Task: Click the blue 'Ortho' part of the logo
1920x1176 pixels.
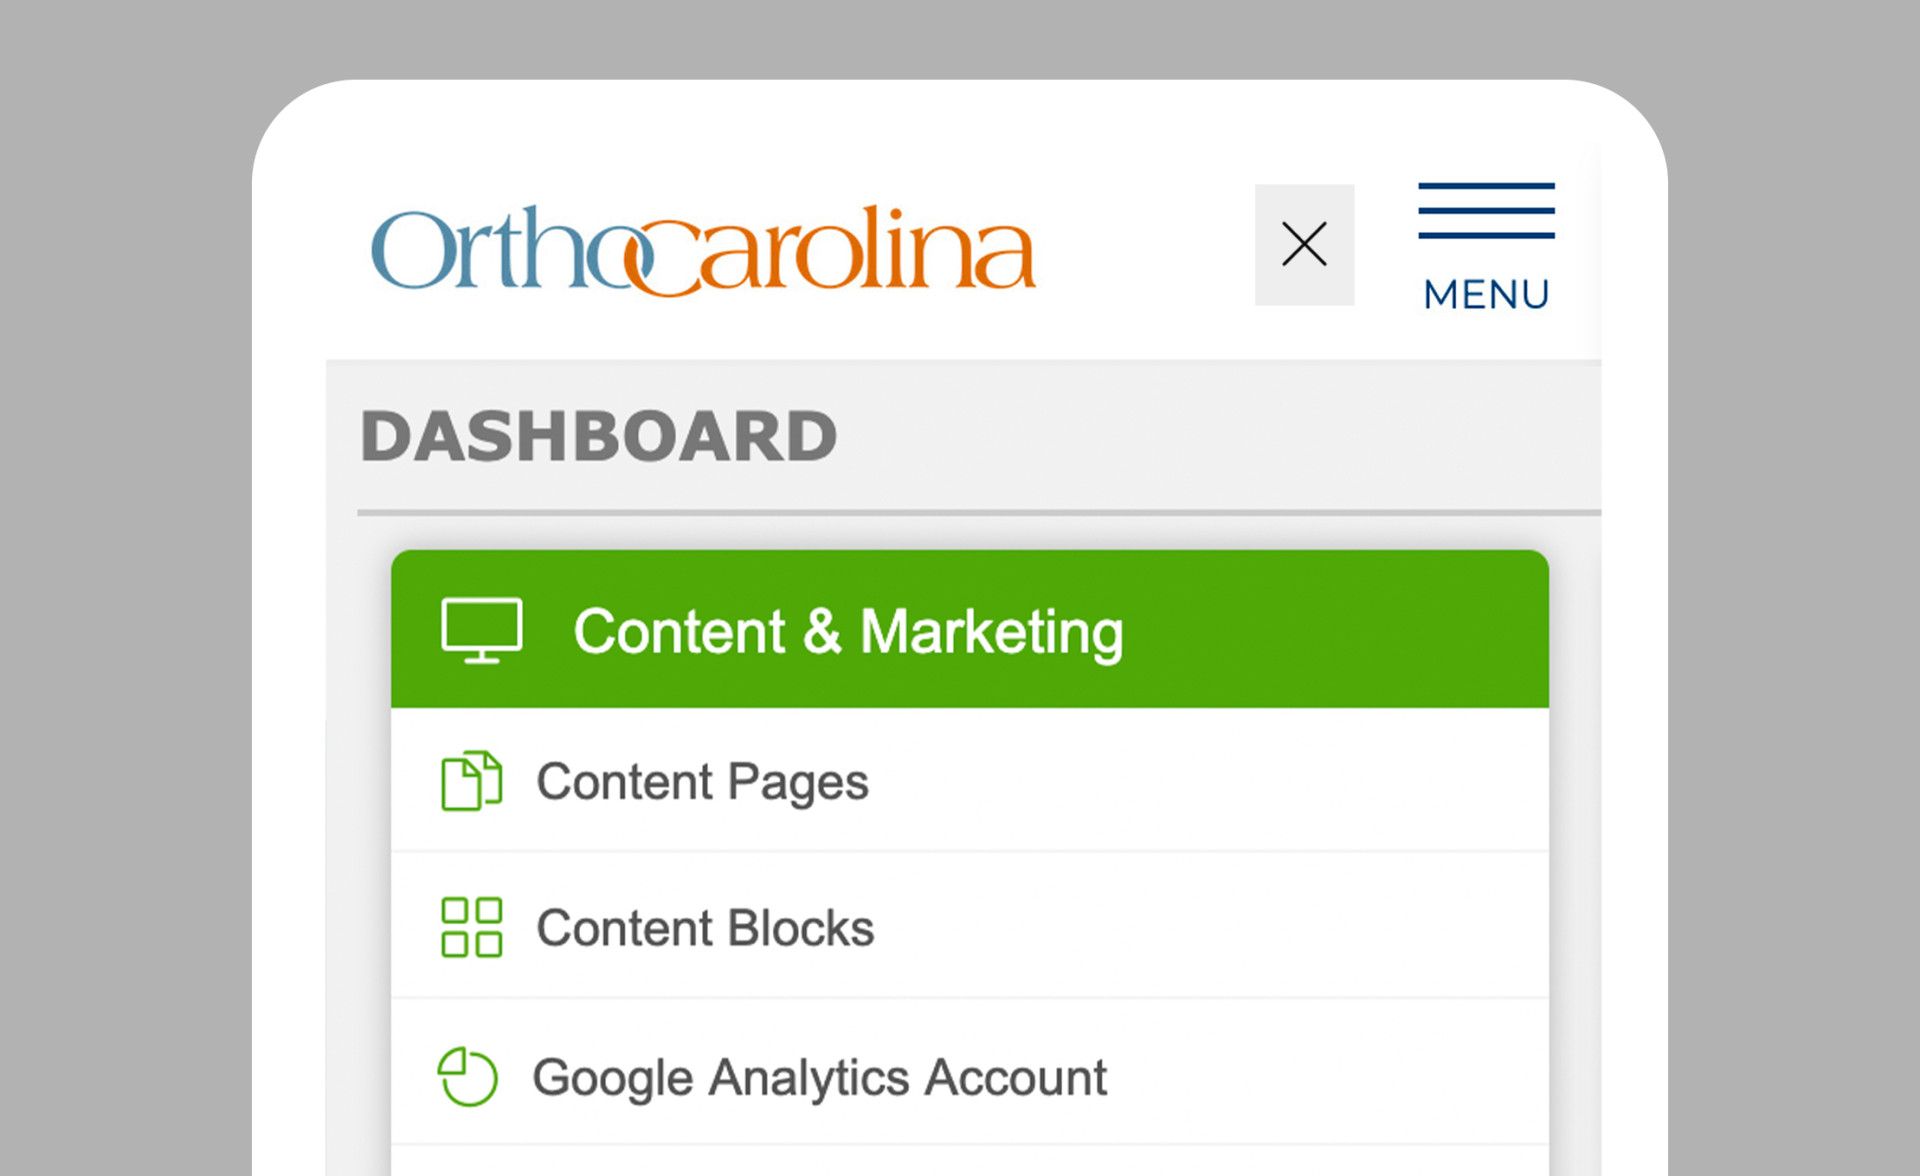Action: point(480,250)
